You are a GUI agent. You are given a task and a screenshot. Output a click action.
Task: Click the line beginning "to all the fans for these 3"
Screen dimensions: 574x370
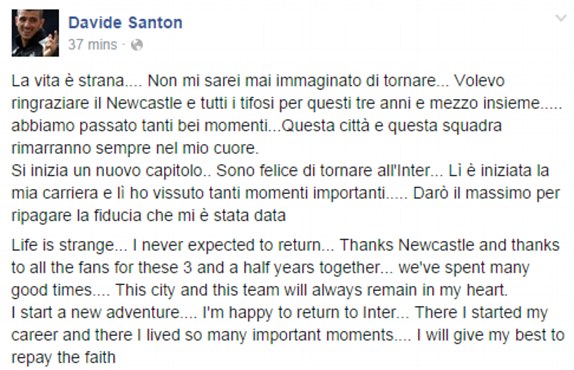pyautogui.click(x=271, y=268)
